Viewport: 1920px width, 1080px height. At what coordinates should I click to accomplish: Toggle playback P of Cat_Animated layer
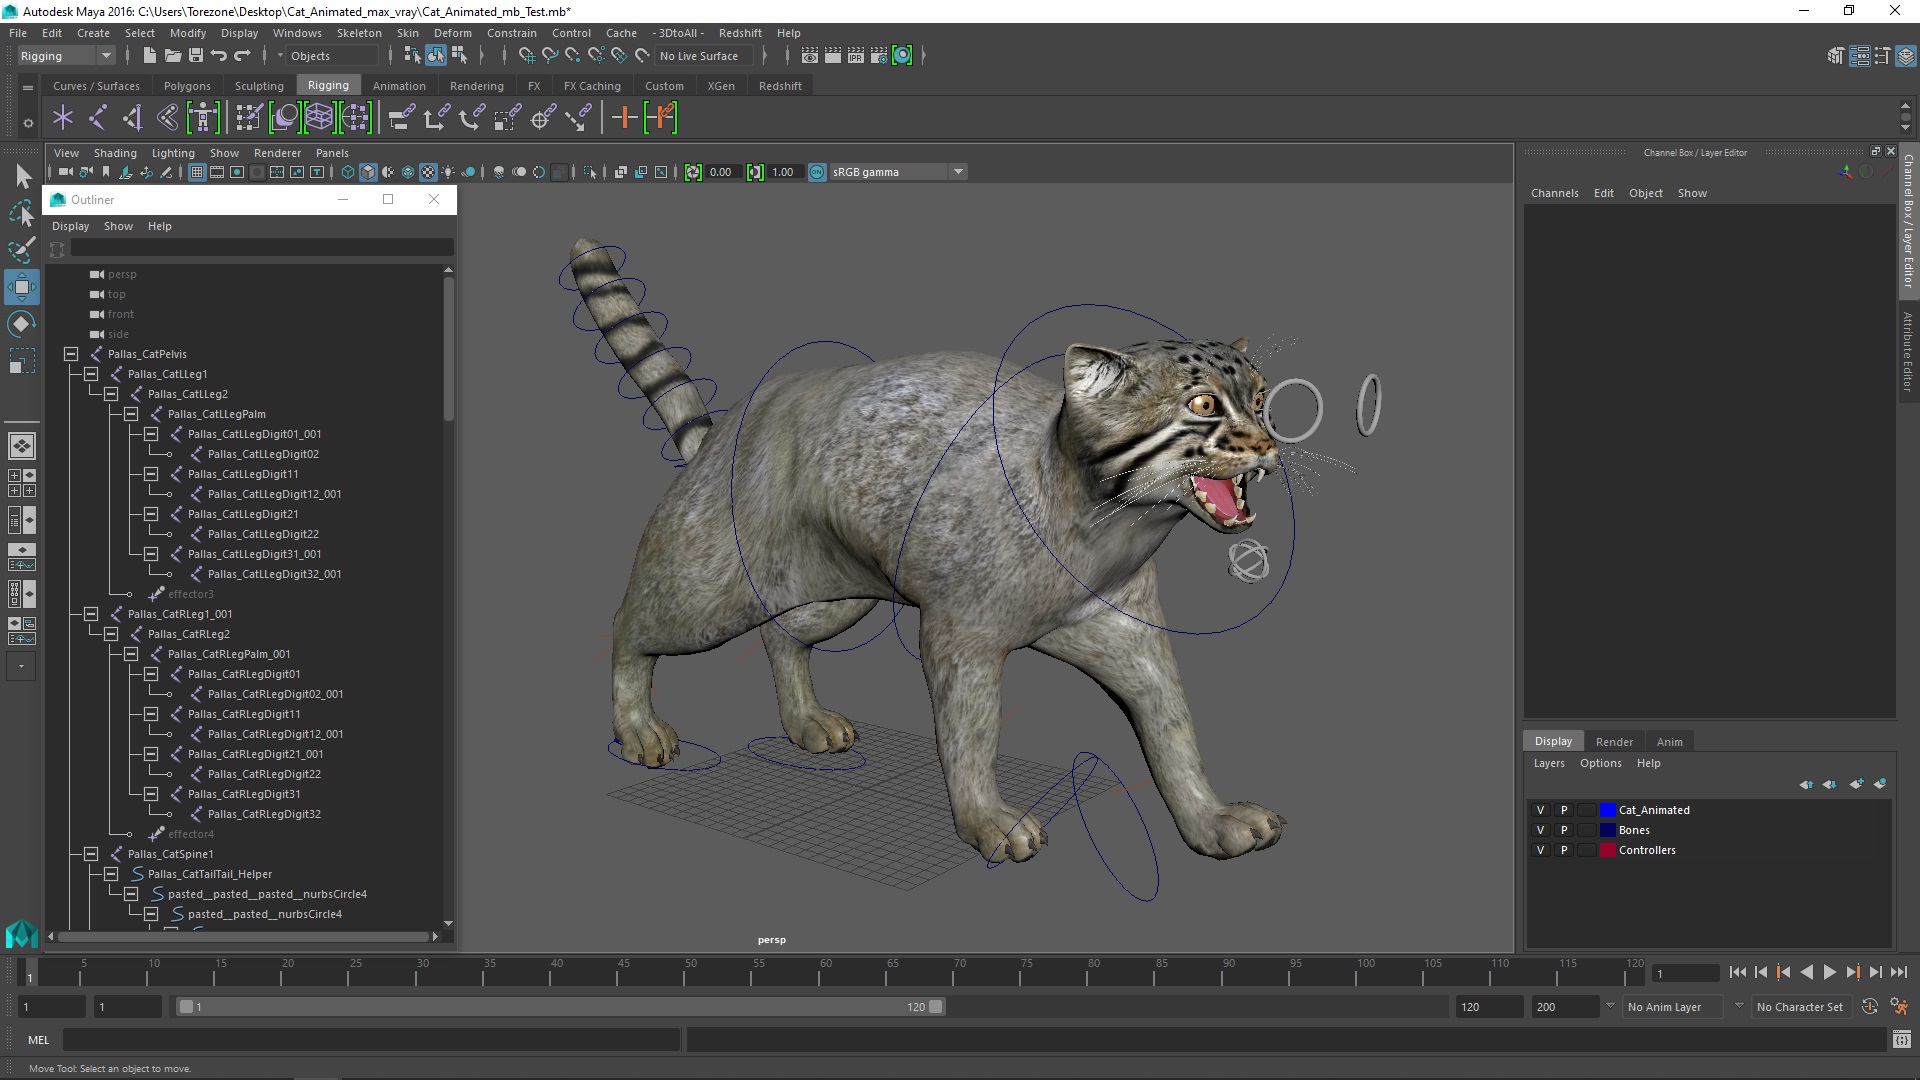click(1564, 810)
